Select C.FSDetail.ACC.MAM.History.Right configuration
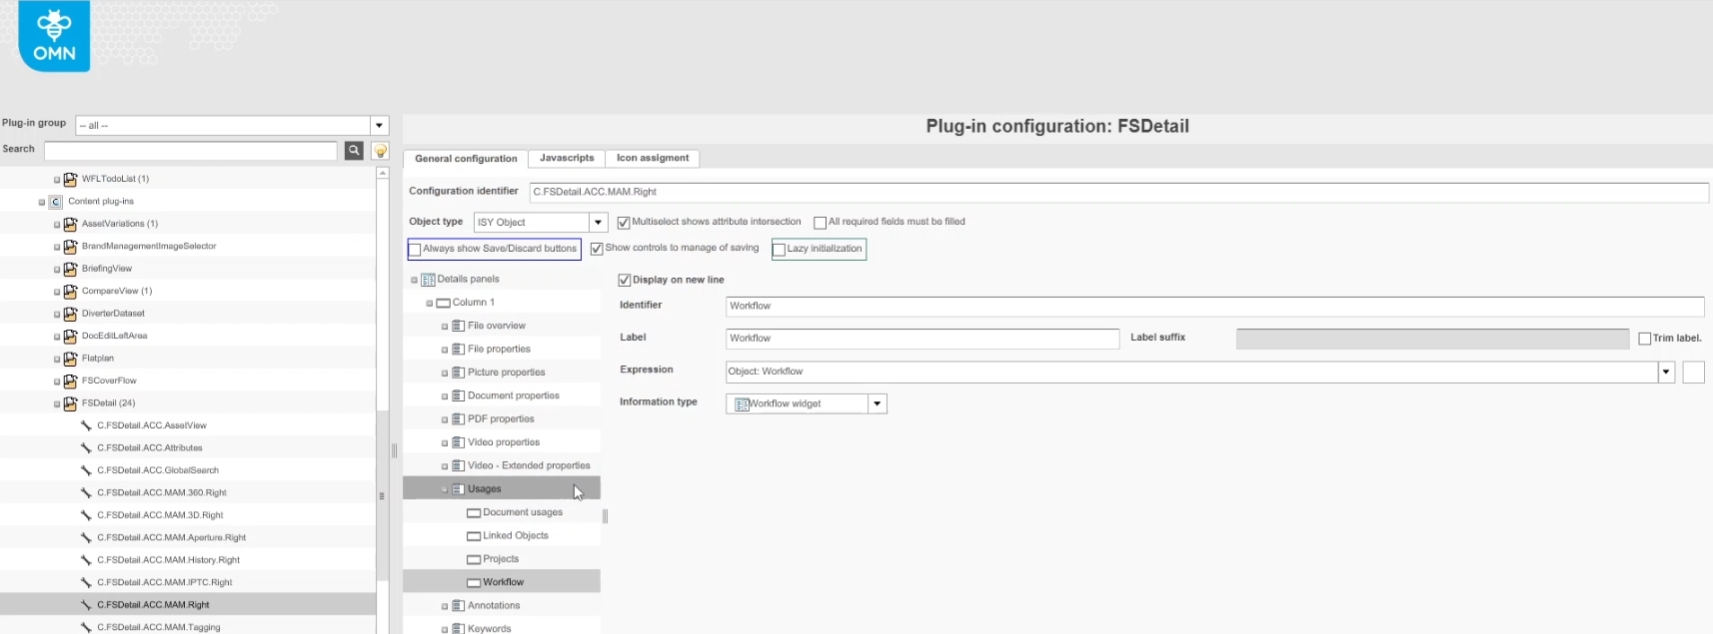The image size is (1713, 634). (168, 560)
